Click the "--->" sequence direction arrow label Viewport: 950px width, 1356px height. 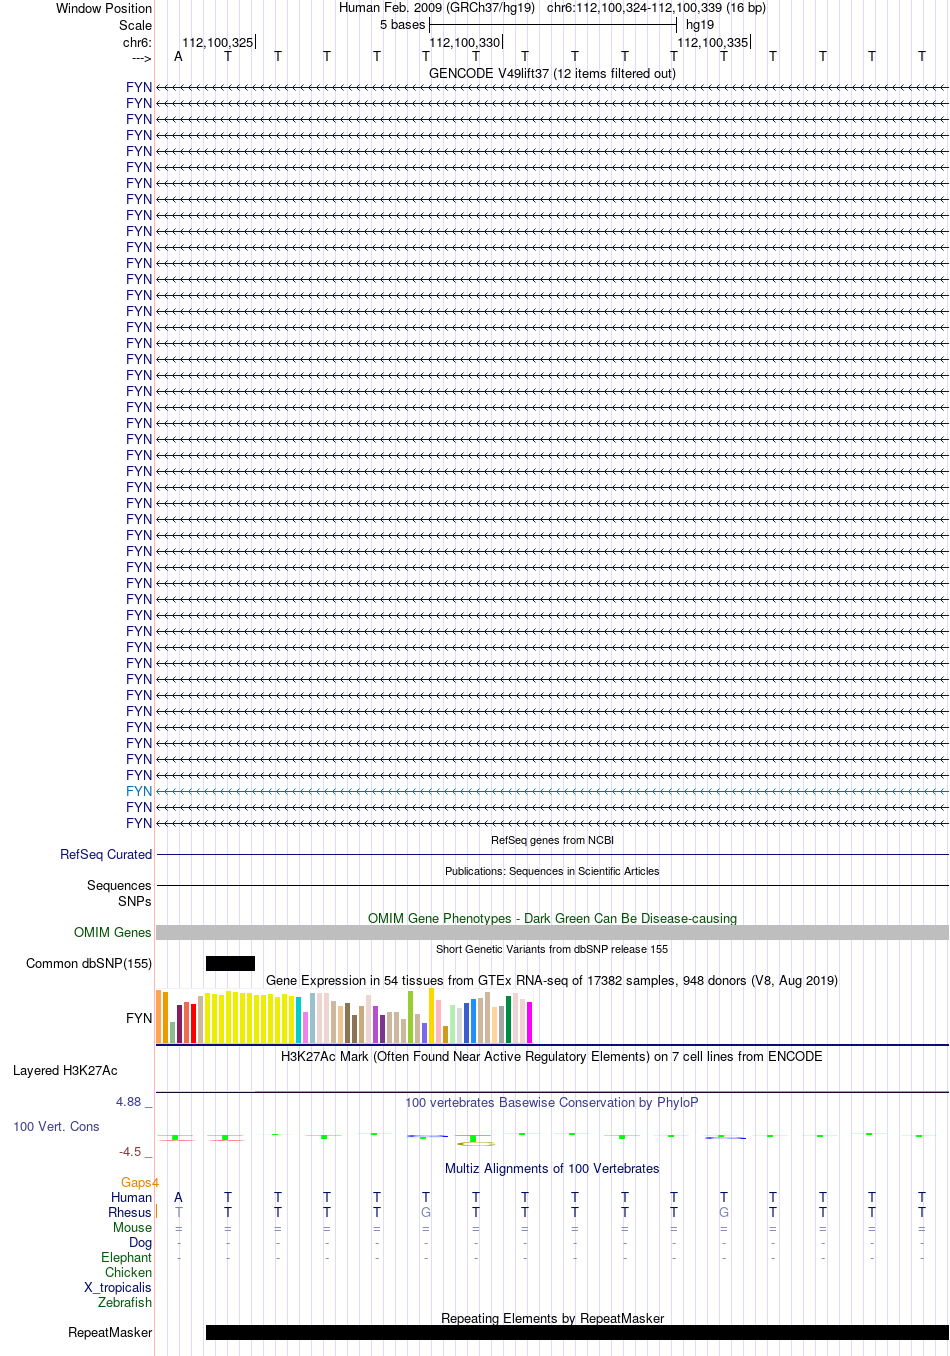(x=141, y=58)
